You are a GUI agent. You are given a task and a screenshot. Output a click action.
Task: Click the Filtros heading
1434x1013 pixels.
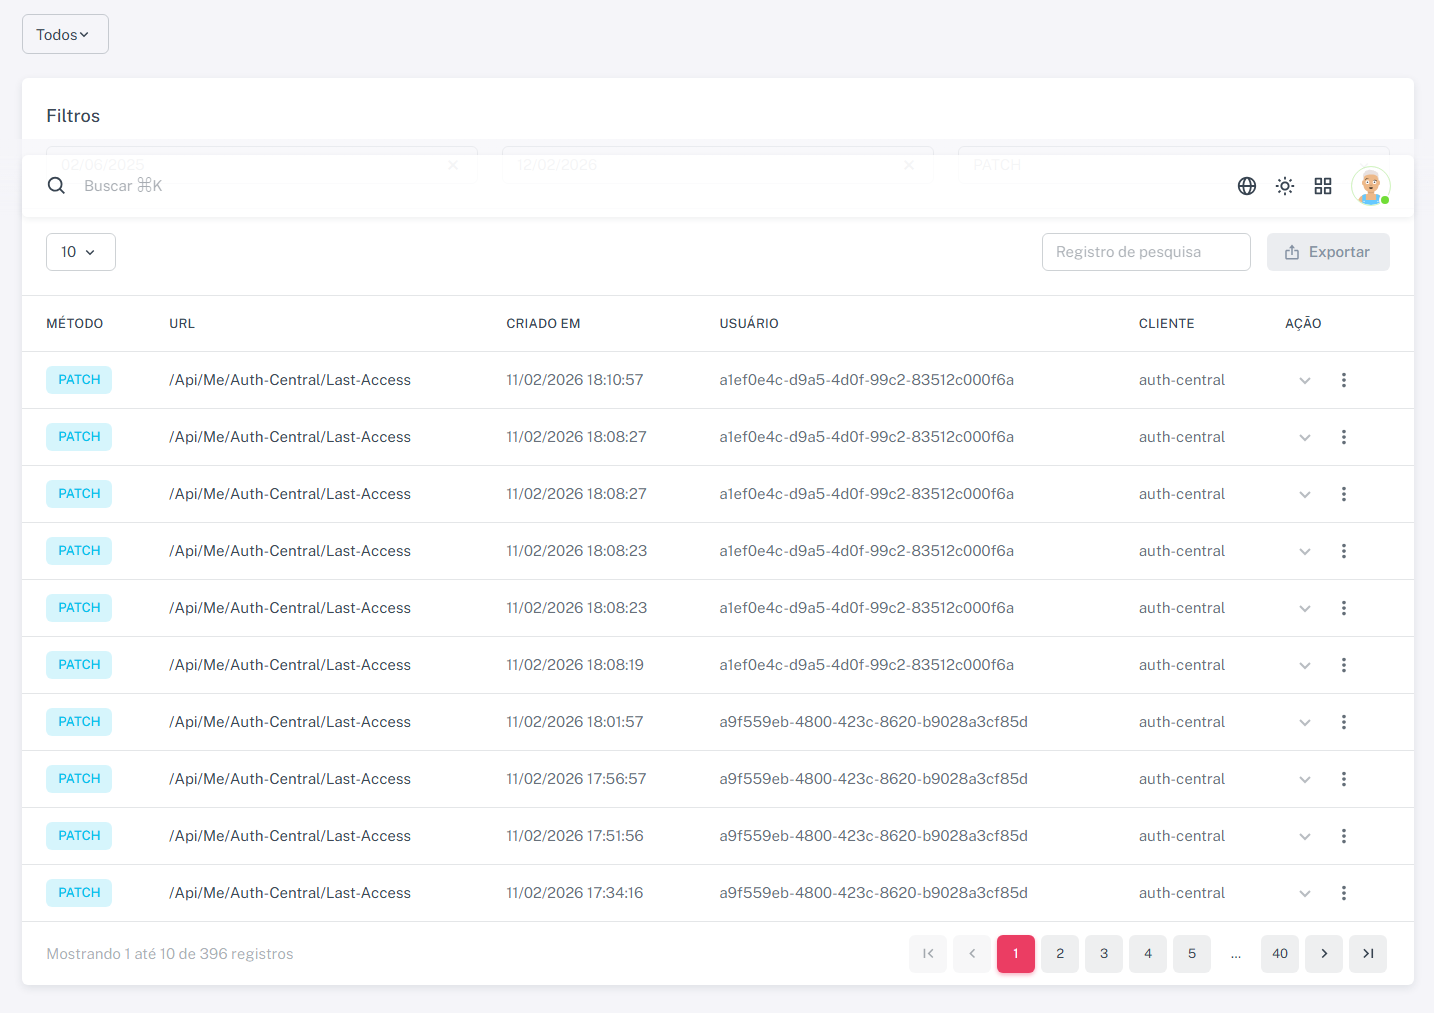click(x=73, y=116)
